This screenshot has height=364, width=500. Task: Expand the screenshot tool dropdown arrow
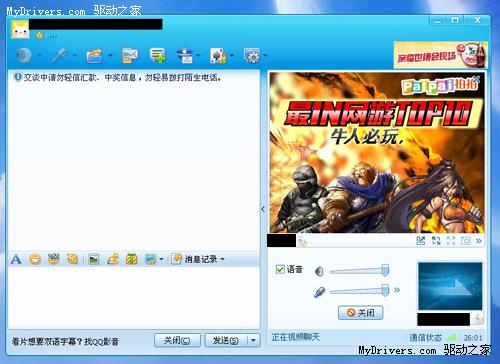pos(162,259)
